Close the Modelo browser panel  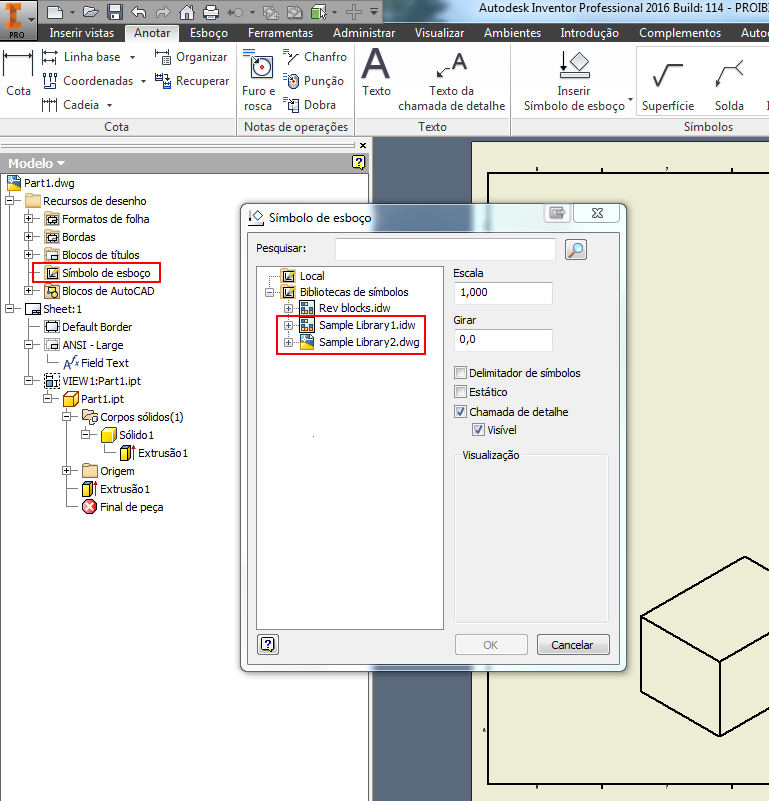pos(363,146)
